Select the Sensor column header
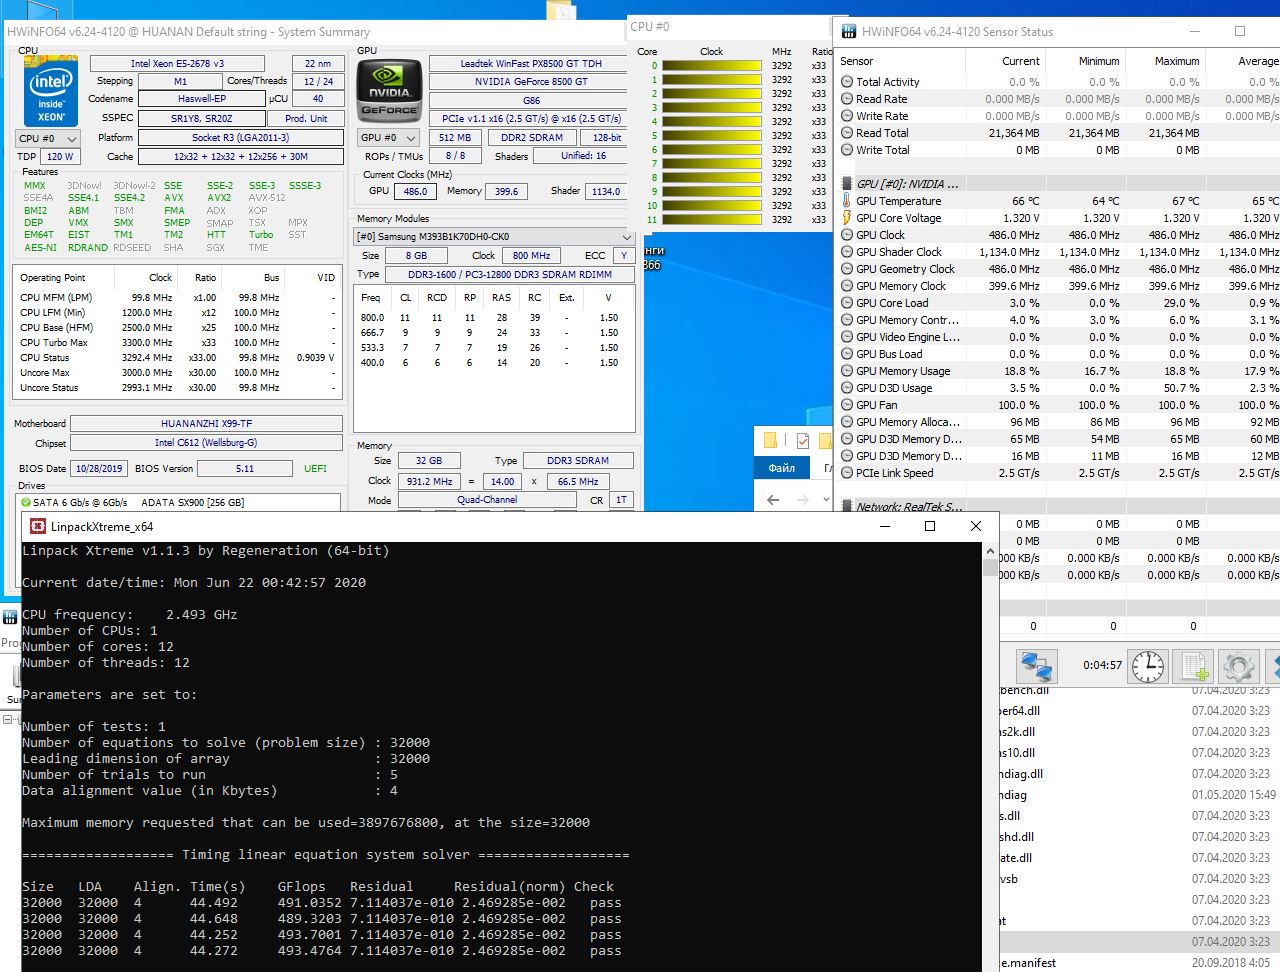Screen dimensions: 1280x972 pos(900,61)
